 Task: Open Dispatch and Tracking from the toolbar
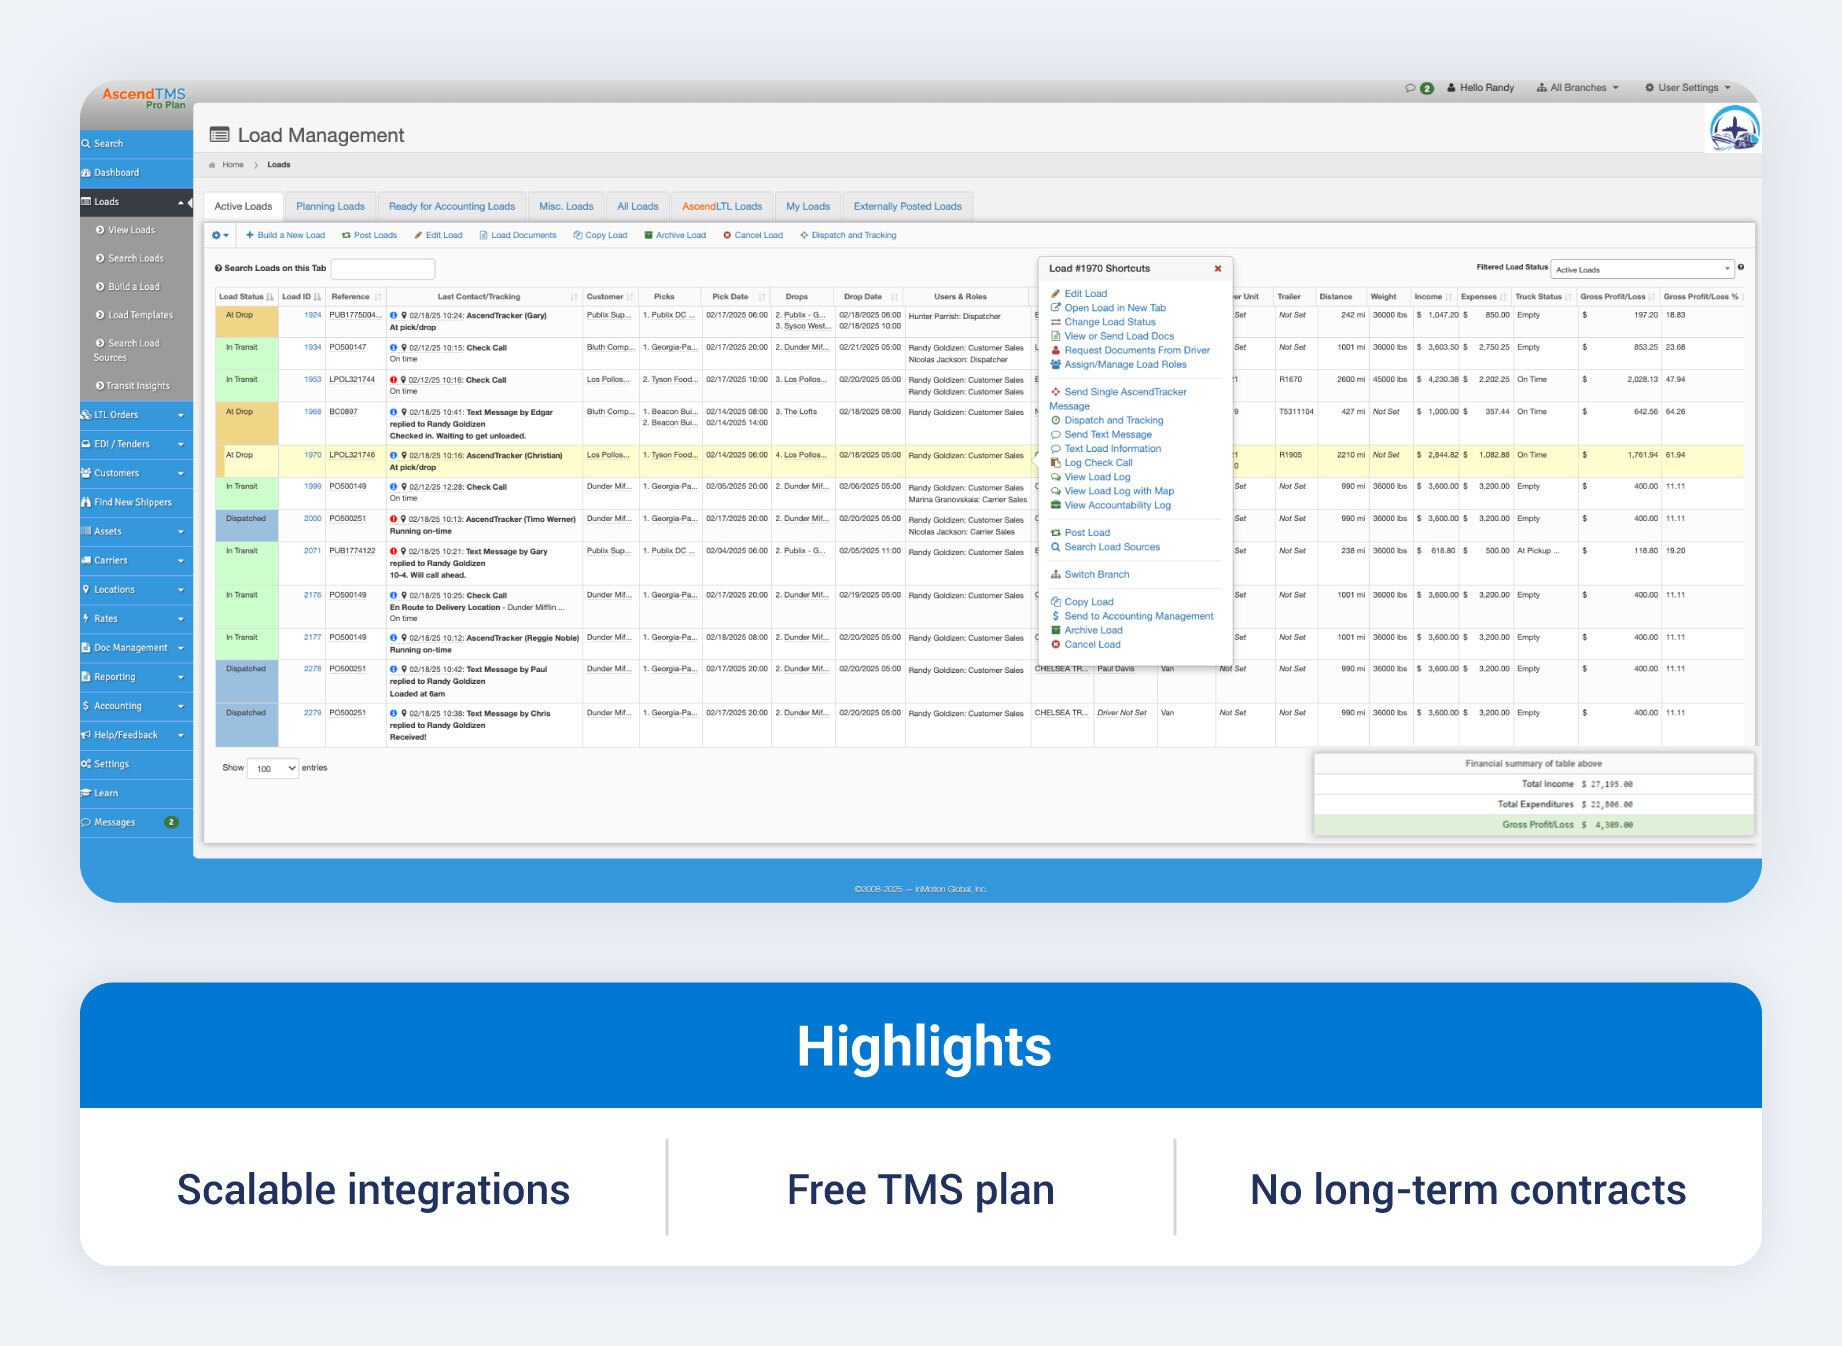(848, 236)
